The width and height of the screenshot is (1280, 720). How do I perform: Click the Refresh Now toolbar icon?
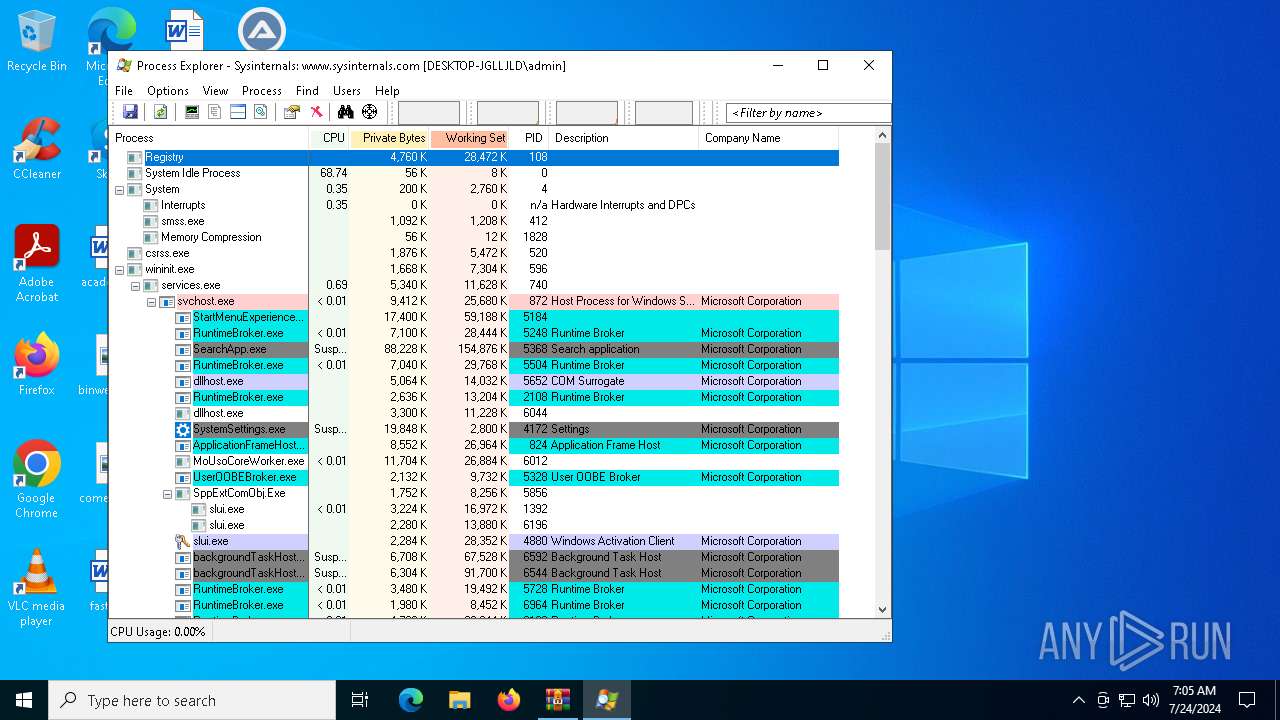point(159,112)
